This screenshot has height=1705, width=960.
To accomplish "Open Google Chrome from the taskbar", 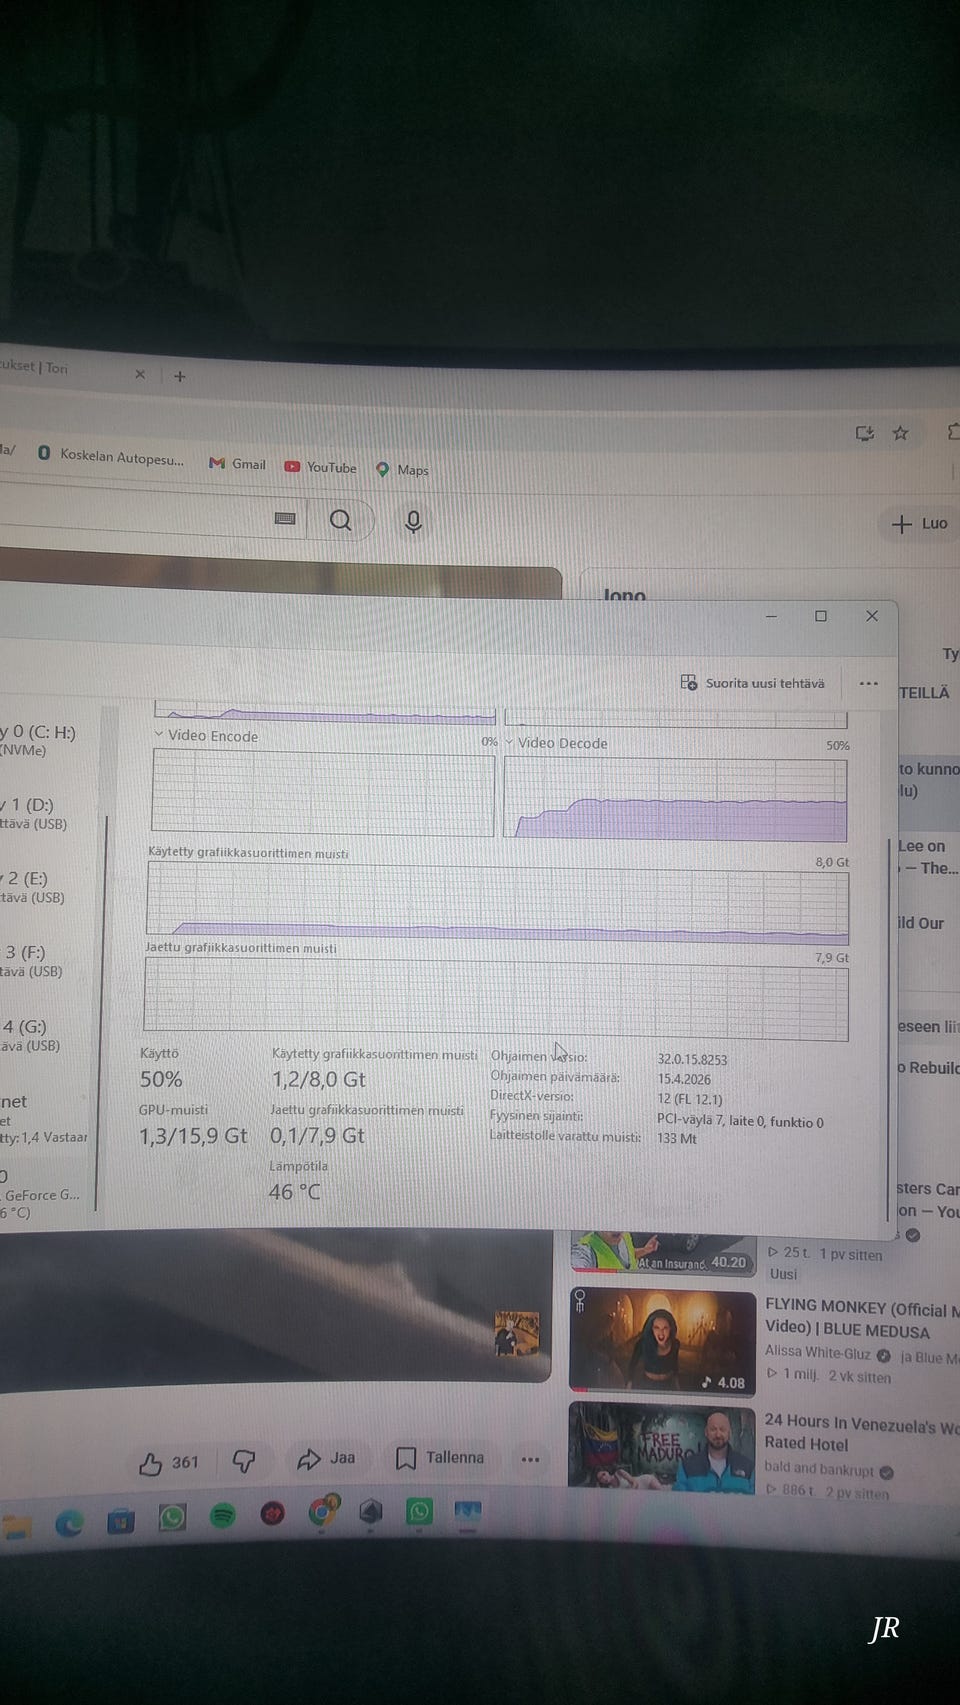I will point(322,1511).
